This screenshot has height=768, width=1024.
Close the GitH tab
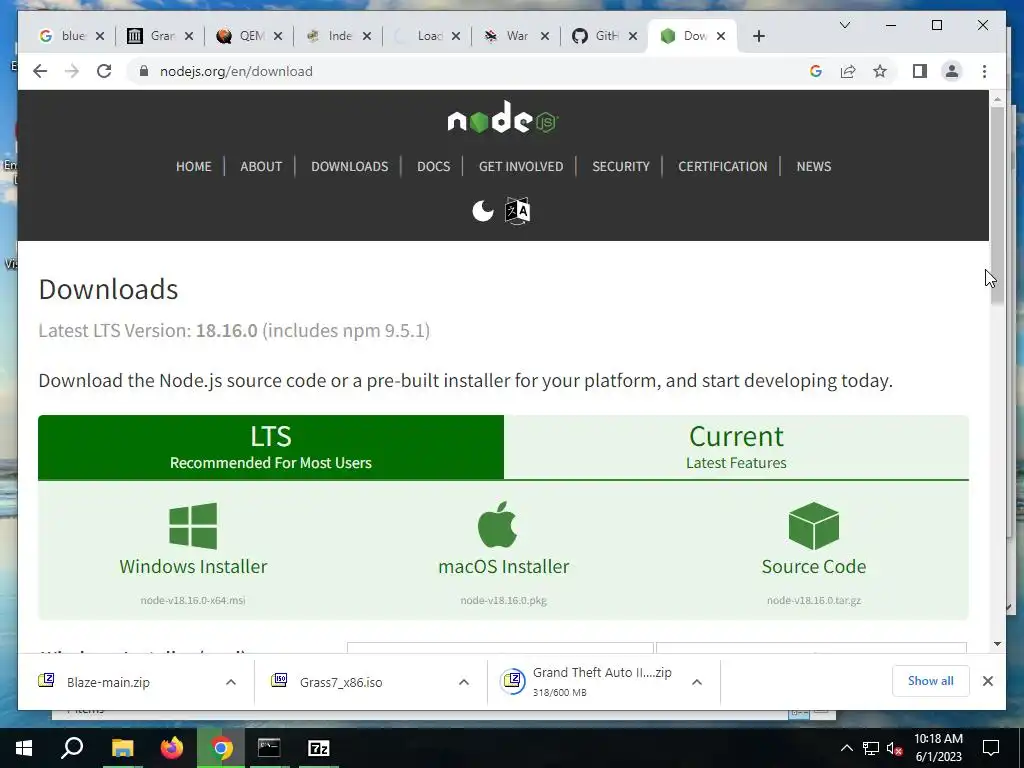(x=633, y=36)
